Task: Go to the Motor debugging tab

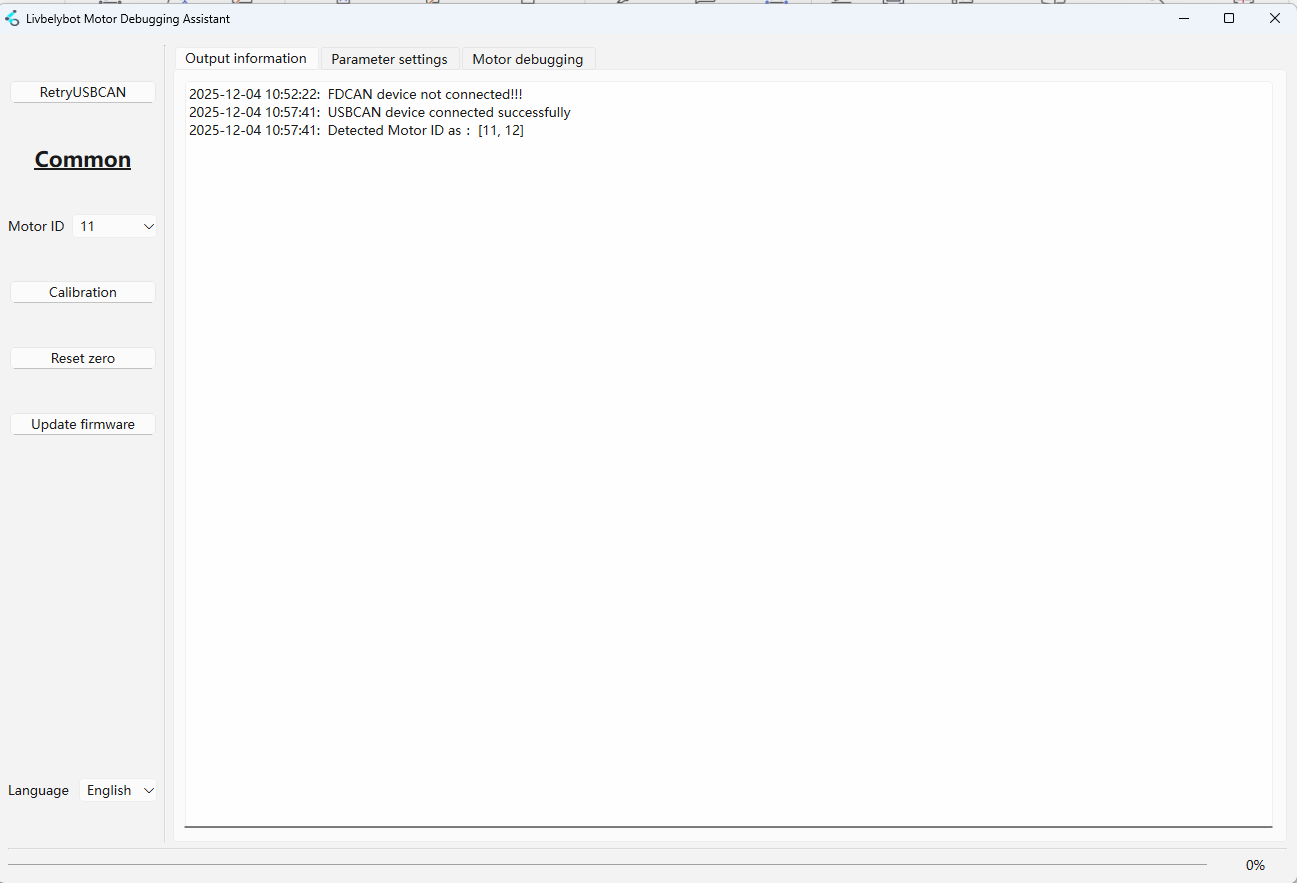Action: click(527, 60)
